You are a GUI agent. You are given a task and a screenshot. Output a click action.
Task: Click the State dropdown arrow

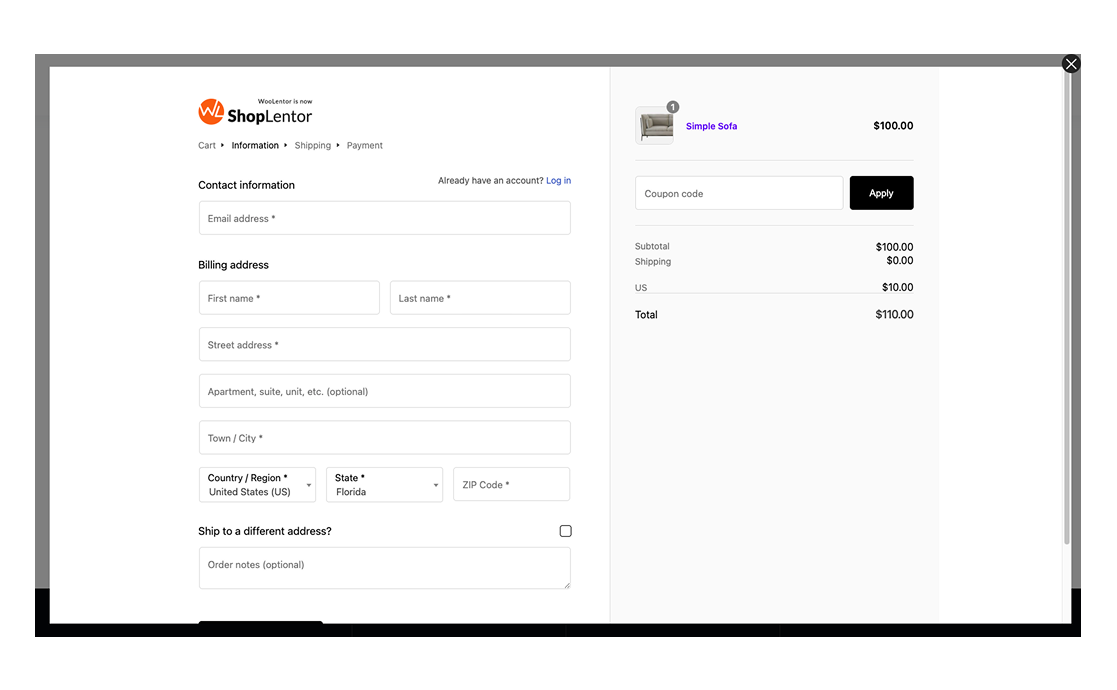pyautogui.click(x=434, y=485)
